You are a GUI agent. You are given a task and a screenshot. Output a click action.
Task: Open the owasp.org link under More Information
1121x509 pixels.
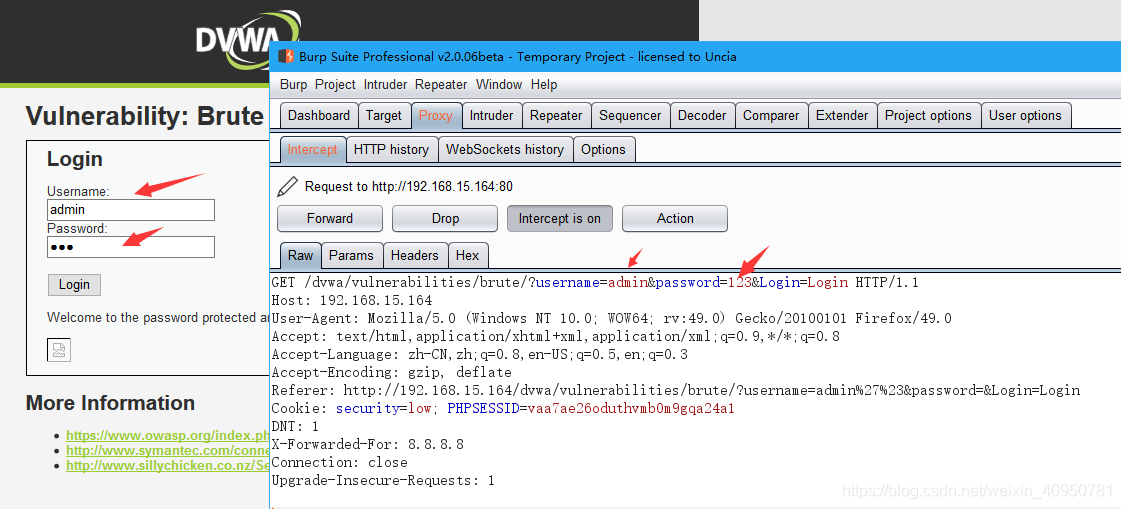(x=168, y=435)
